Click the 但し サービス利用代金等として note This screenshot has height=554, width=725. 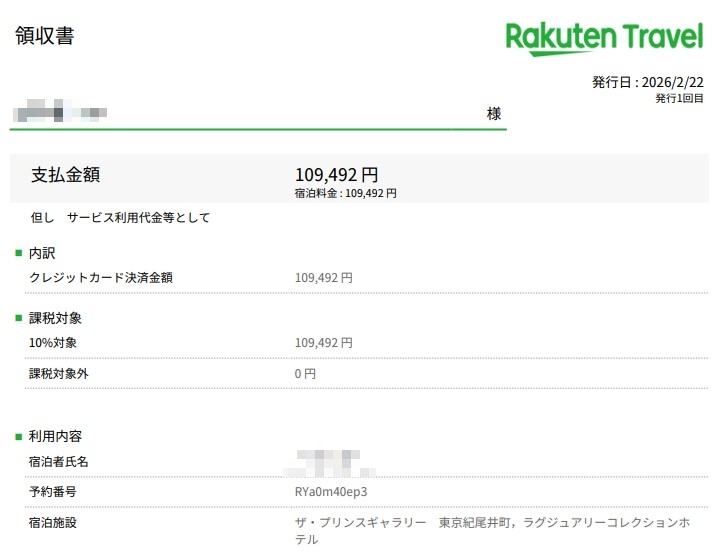120,217
